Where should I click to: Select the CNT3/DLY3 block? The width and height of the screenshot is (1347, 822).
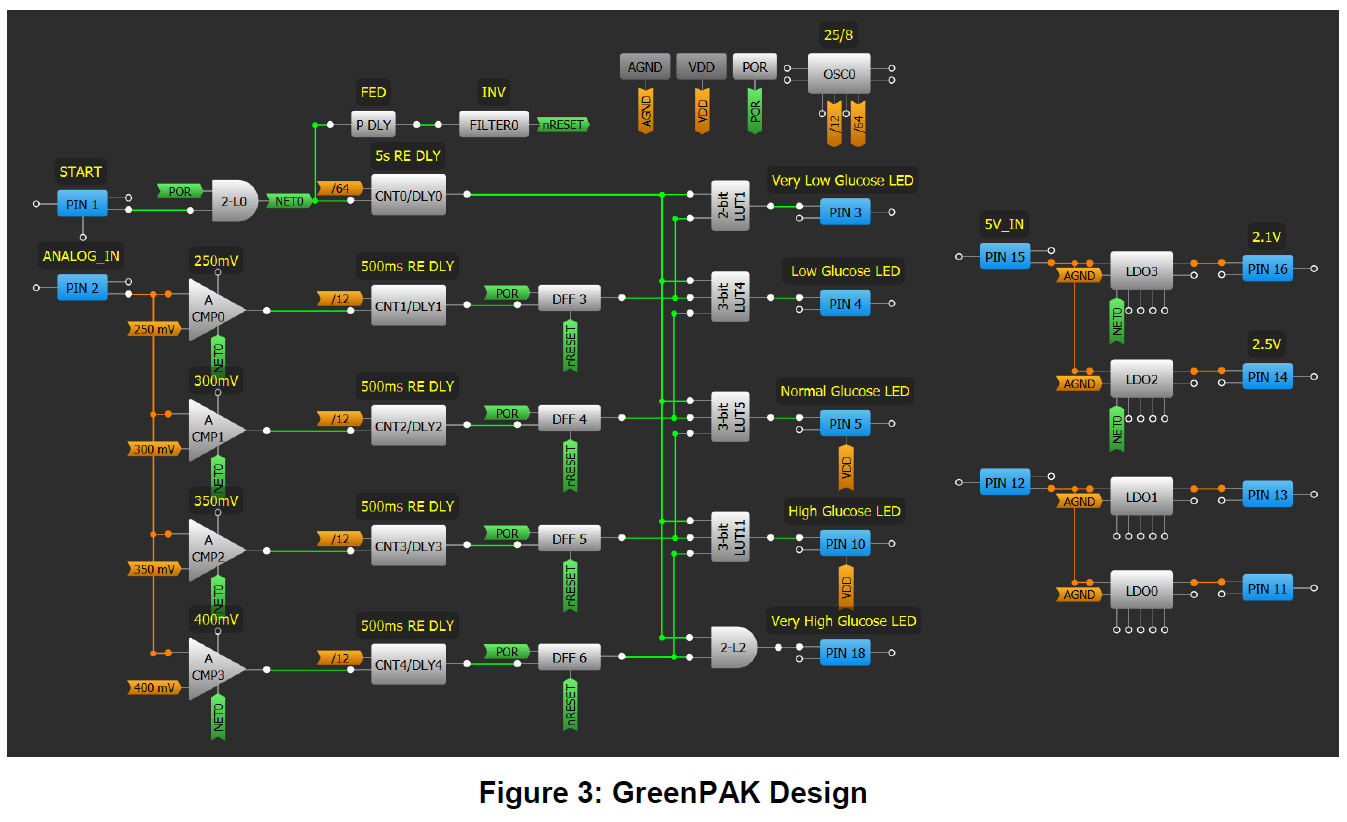click(408, 544)
